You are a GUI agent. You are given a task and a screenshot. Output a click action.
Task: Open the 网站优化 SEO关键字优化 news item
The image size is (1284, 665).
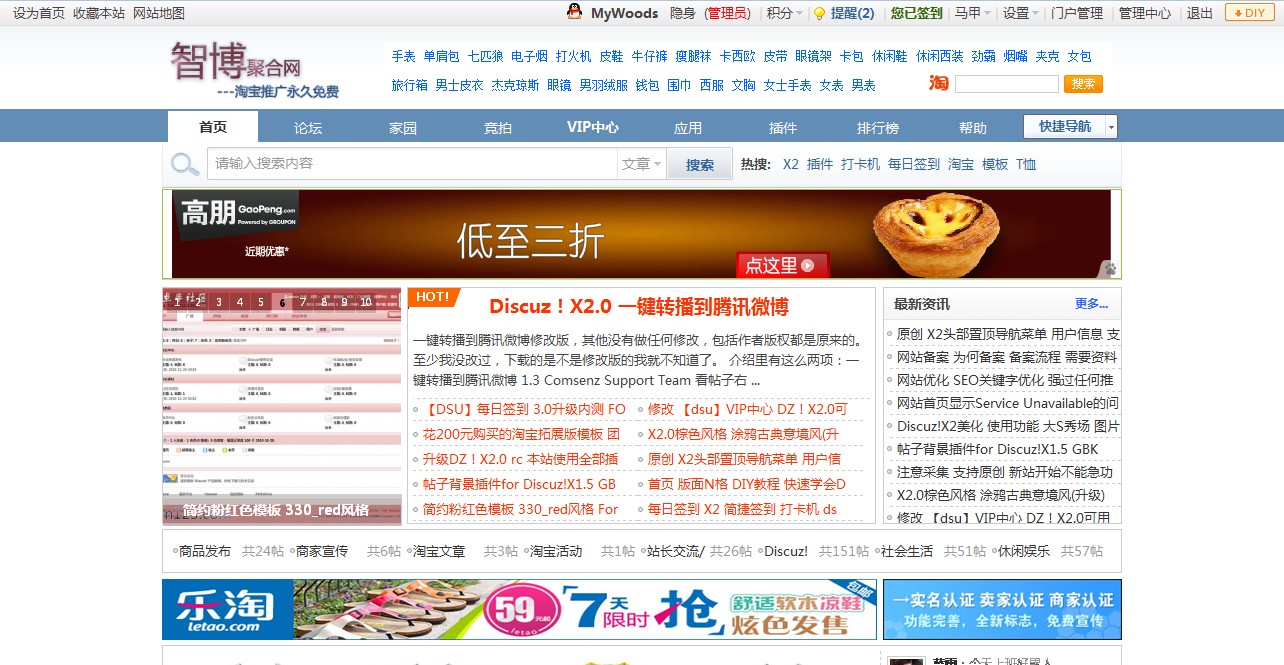1005,380
